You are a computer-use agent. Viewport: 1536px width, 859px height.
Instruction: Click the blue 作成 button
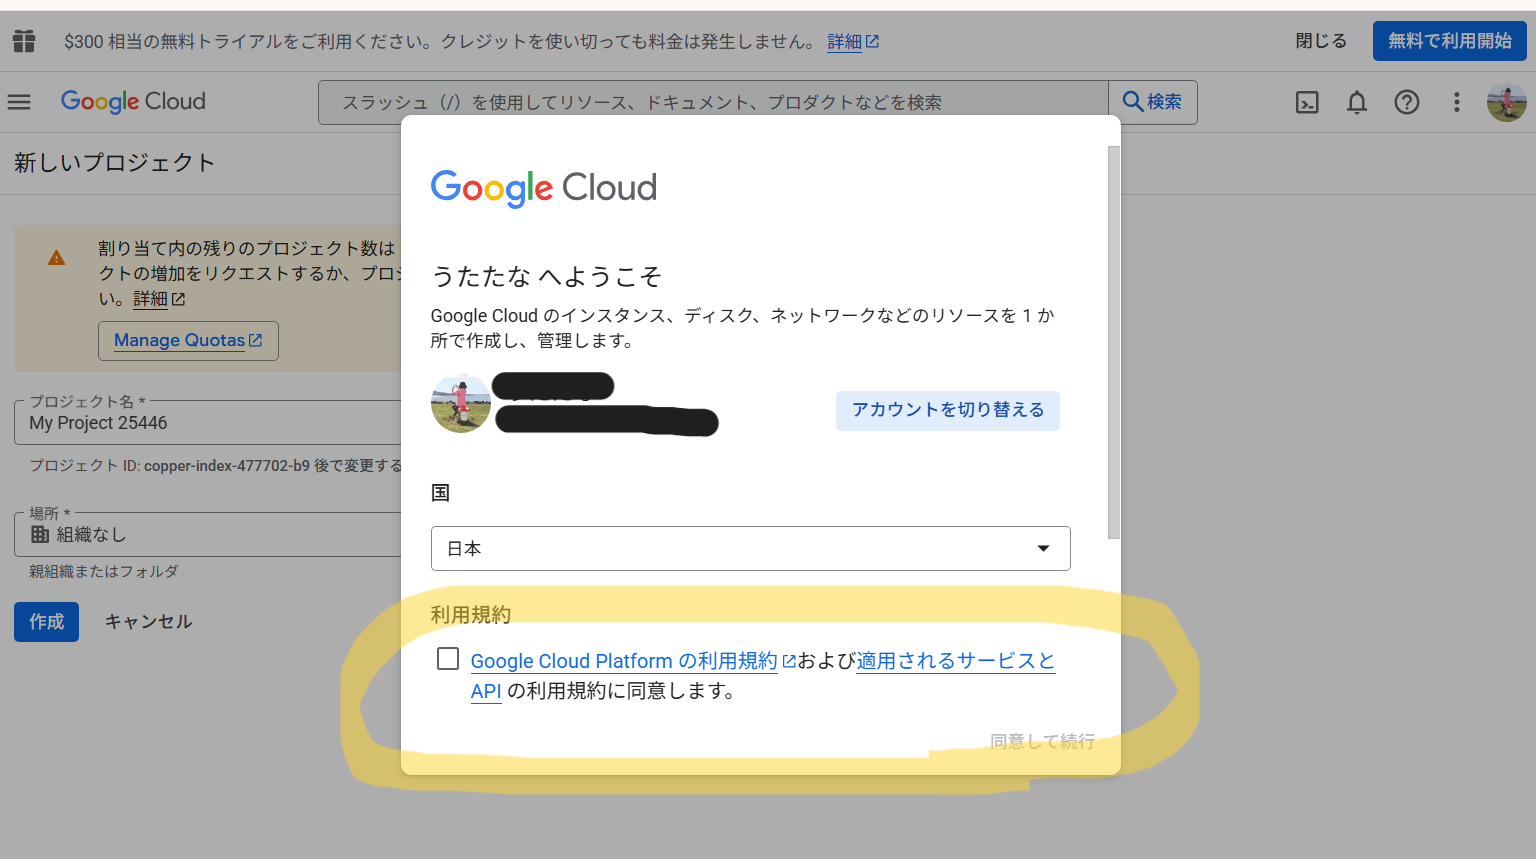pos(46,622)
